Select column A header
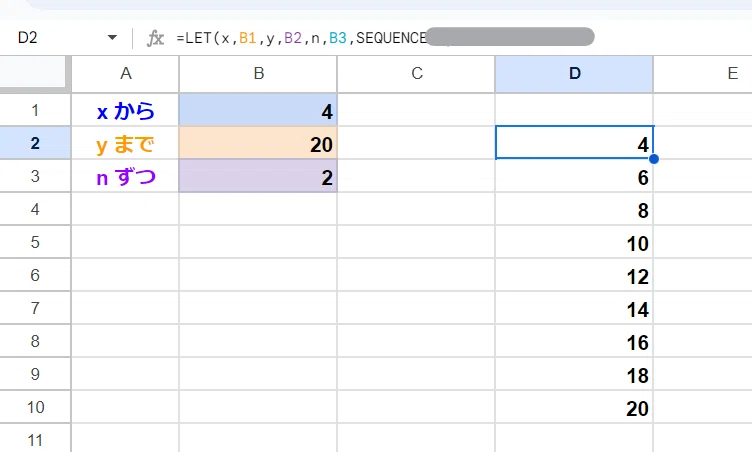Viewport: 752px width, 452px height. [x=126, y=73]
